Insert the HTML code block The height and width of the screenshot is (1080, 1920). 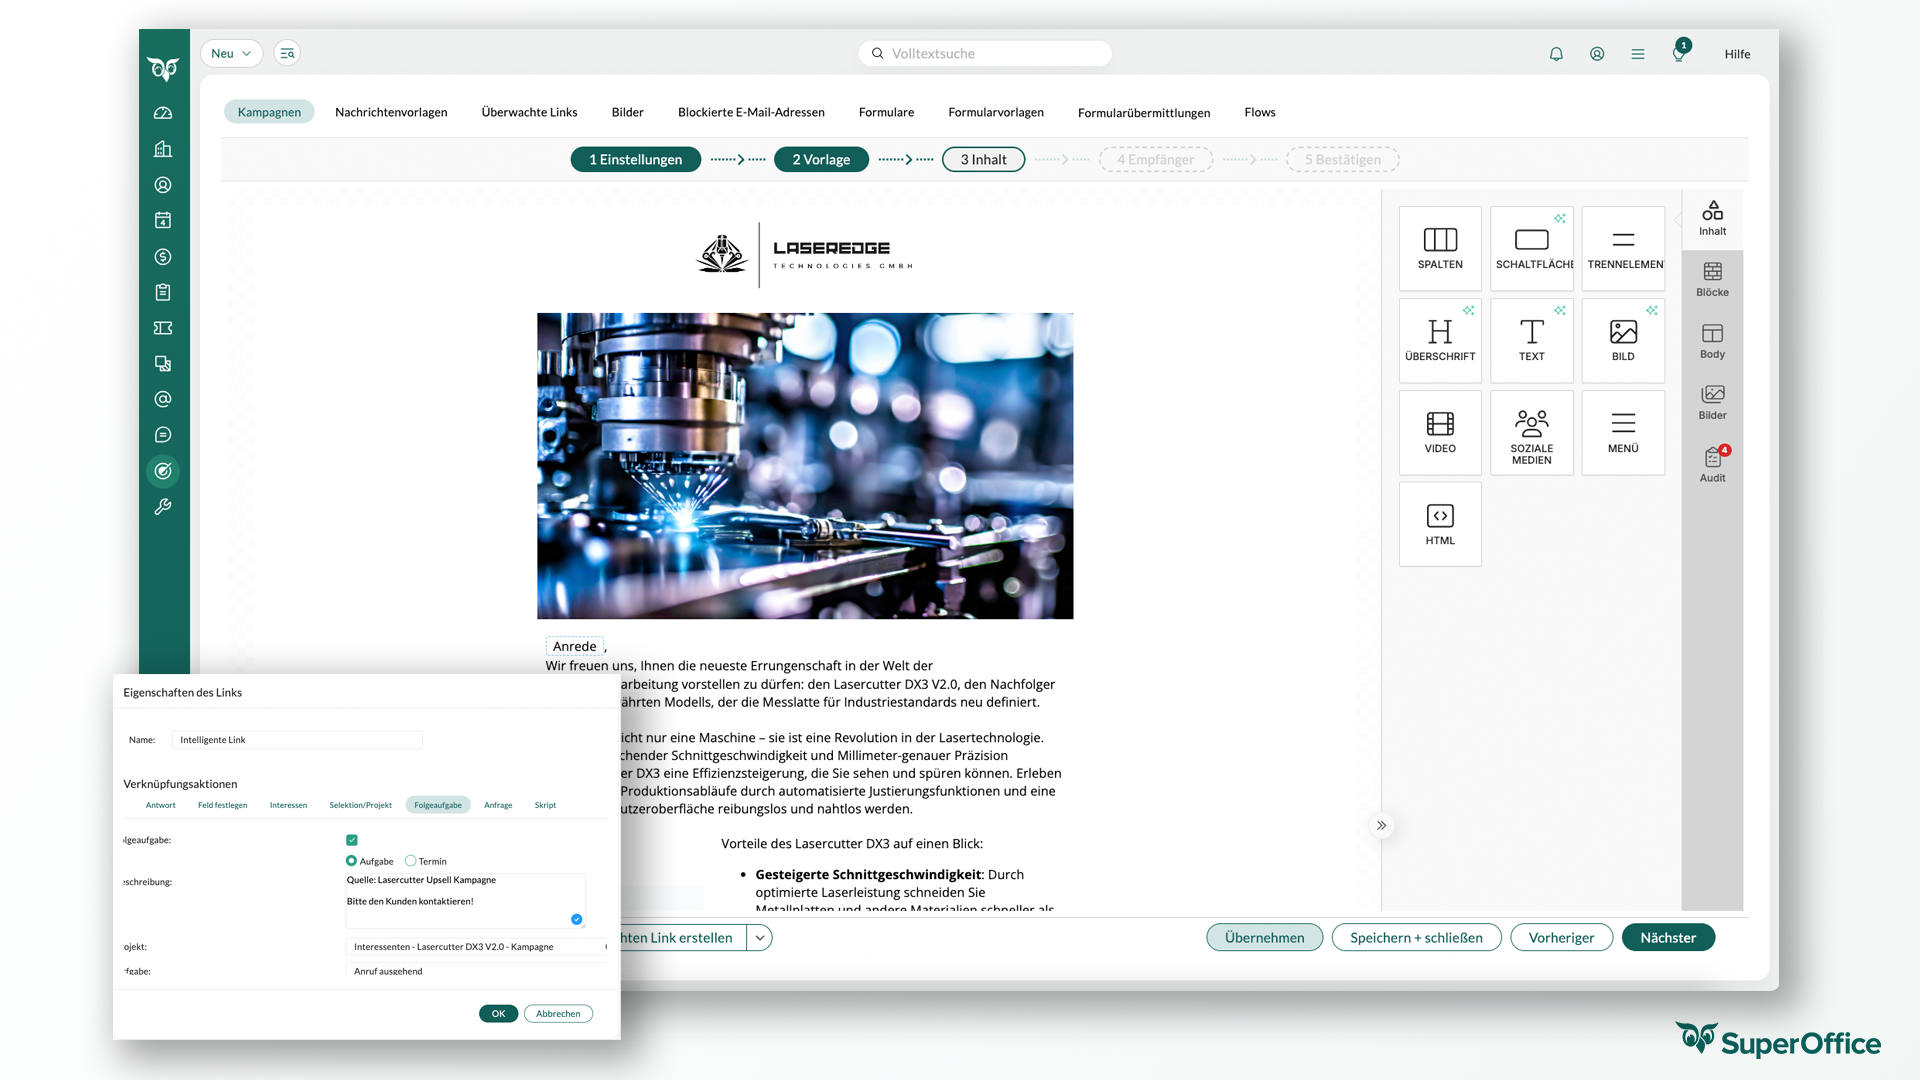(x=1440, y=523)
